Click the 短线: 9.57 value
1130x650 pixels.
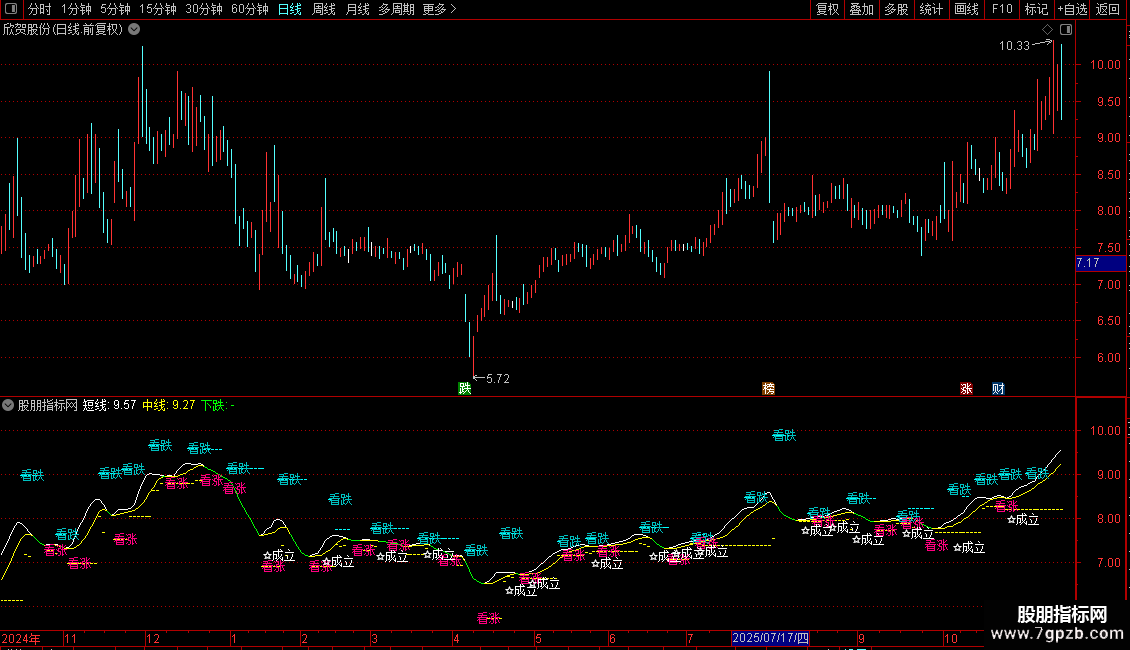coord(110,405)
